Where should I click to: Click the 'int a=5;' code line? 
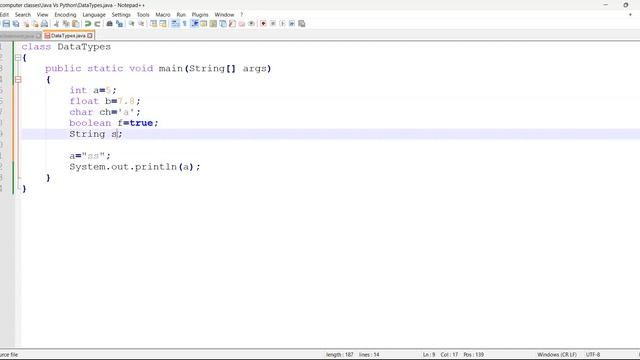(x=93, y=90)
